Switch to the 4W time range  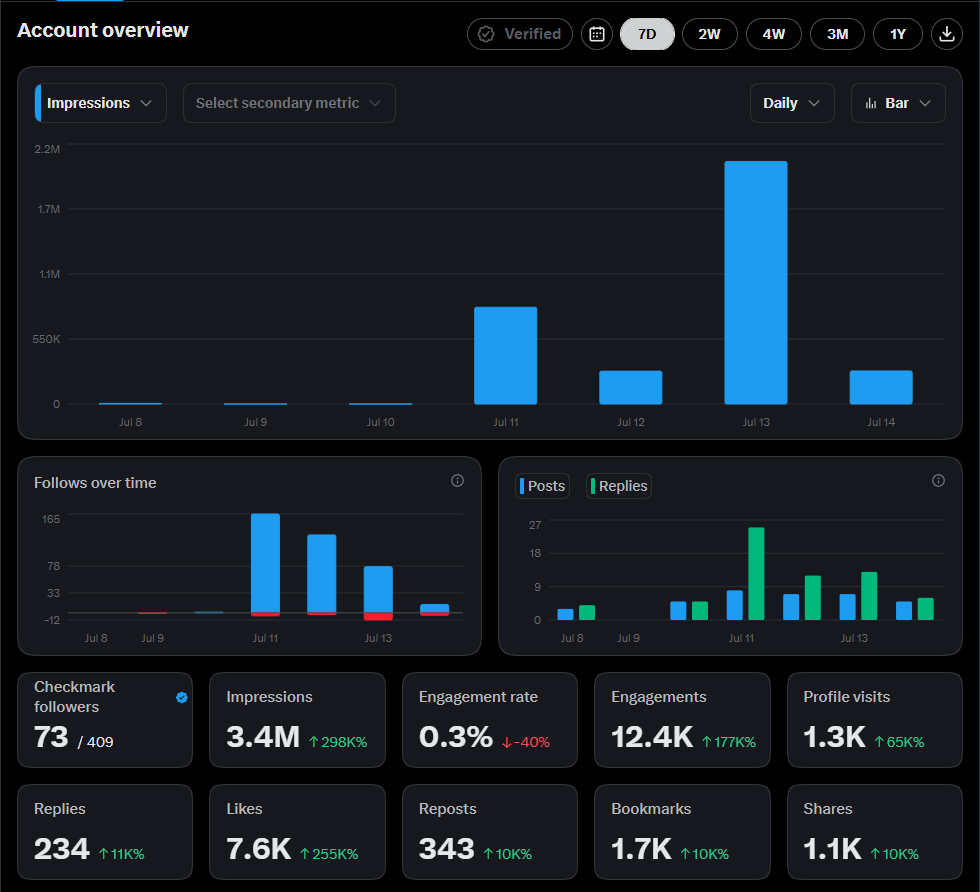point(774,34)
